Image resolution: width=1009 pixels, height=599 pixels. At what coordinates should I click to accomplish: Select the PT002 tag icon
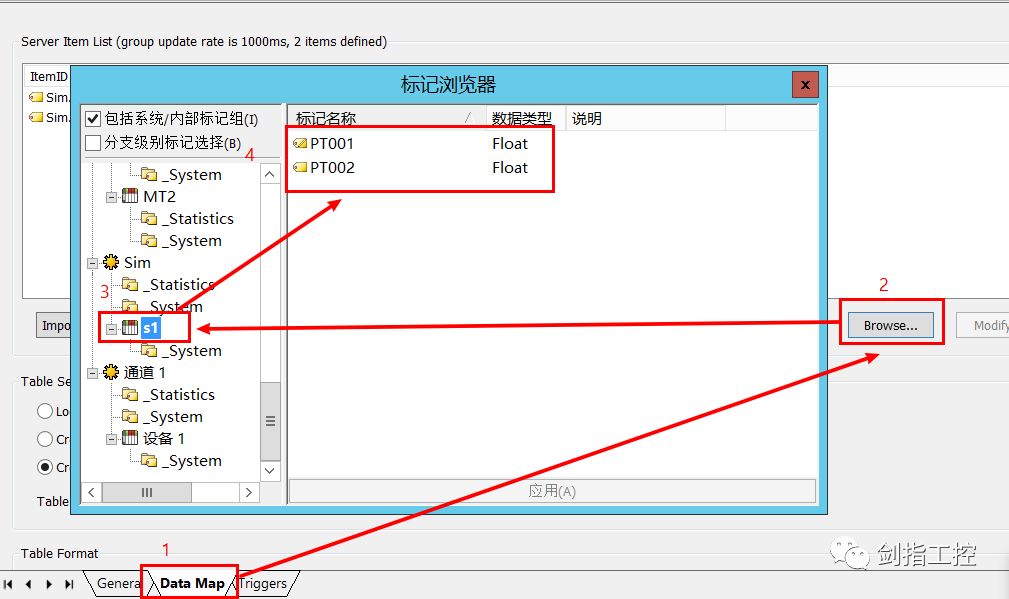click(300, 167)
